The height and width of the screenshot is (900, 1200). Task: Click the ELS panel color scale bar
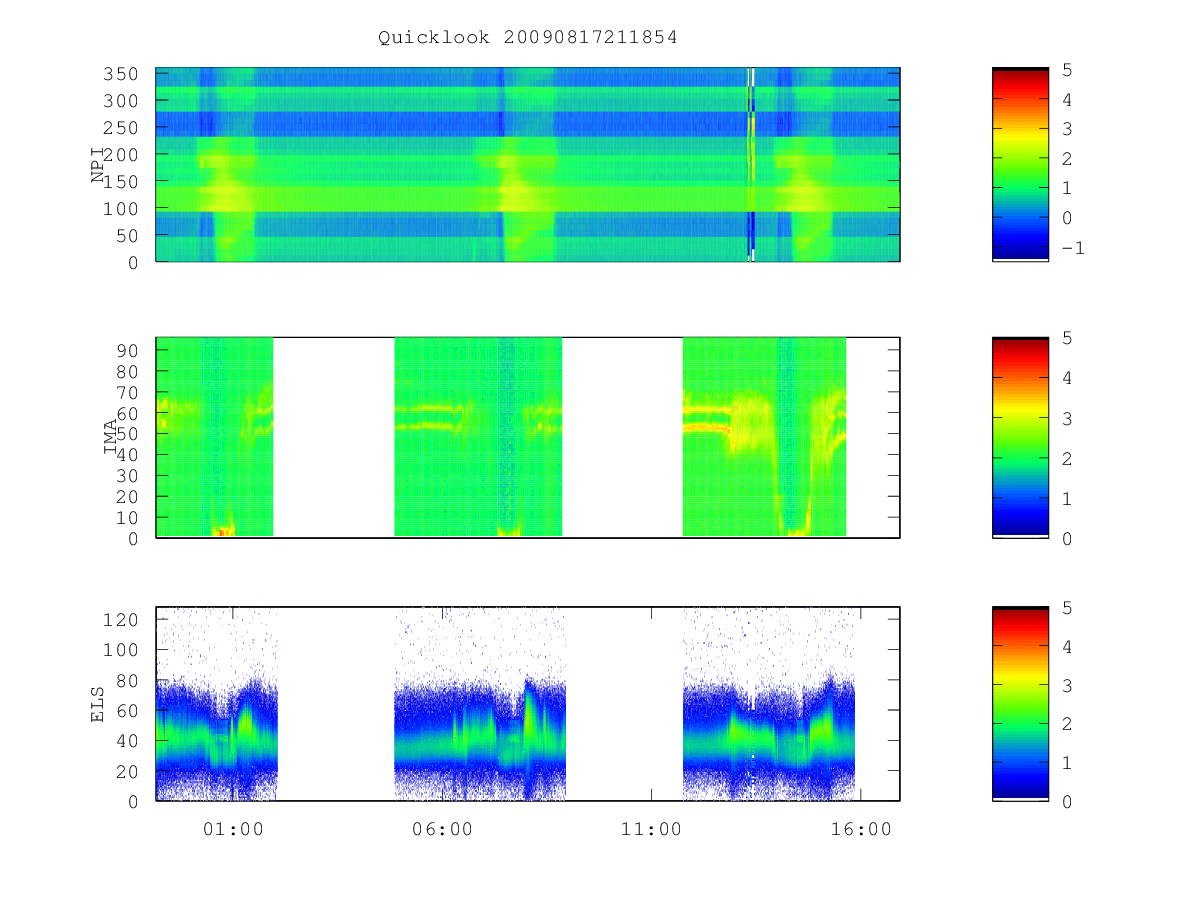1020,704
